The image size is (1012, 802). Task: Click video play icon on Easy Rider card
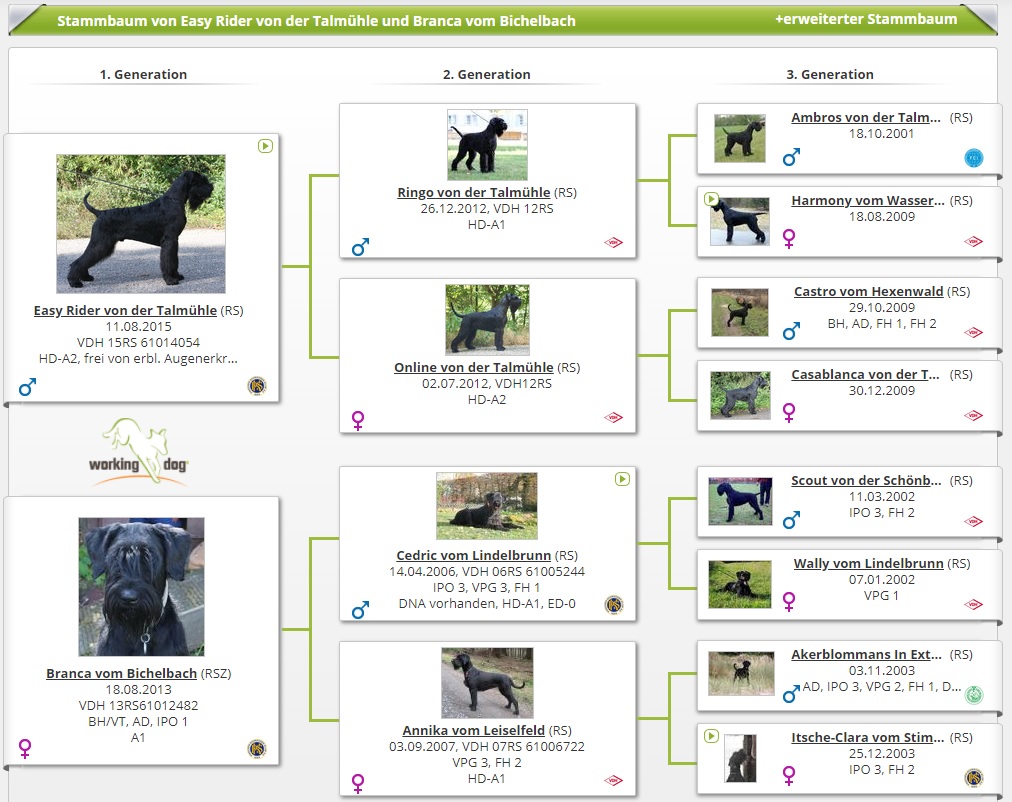265,146
